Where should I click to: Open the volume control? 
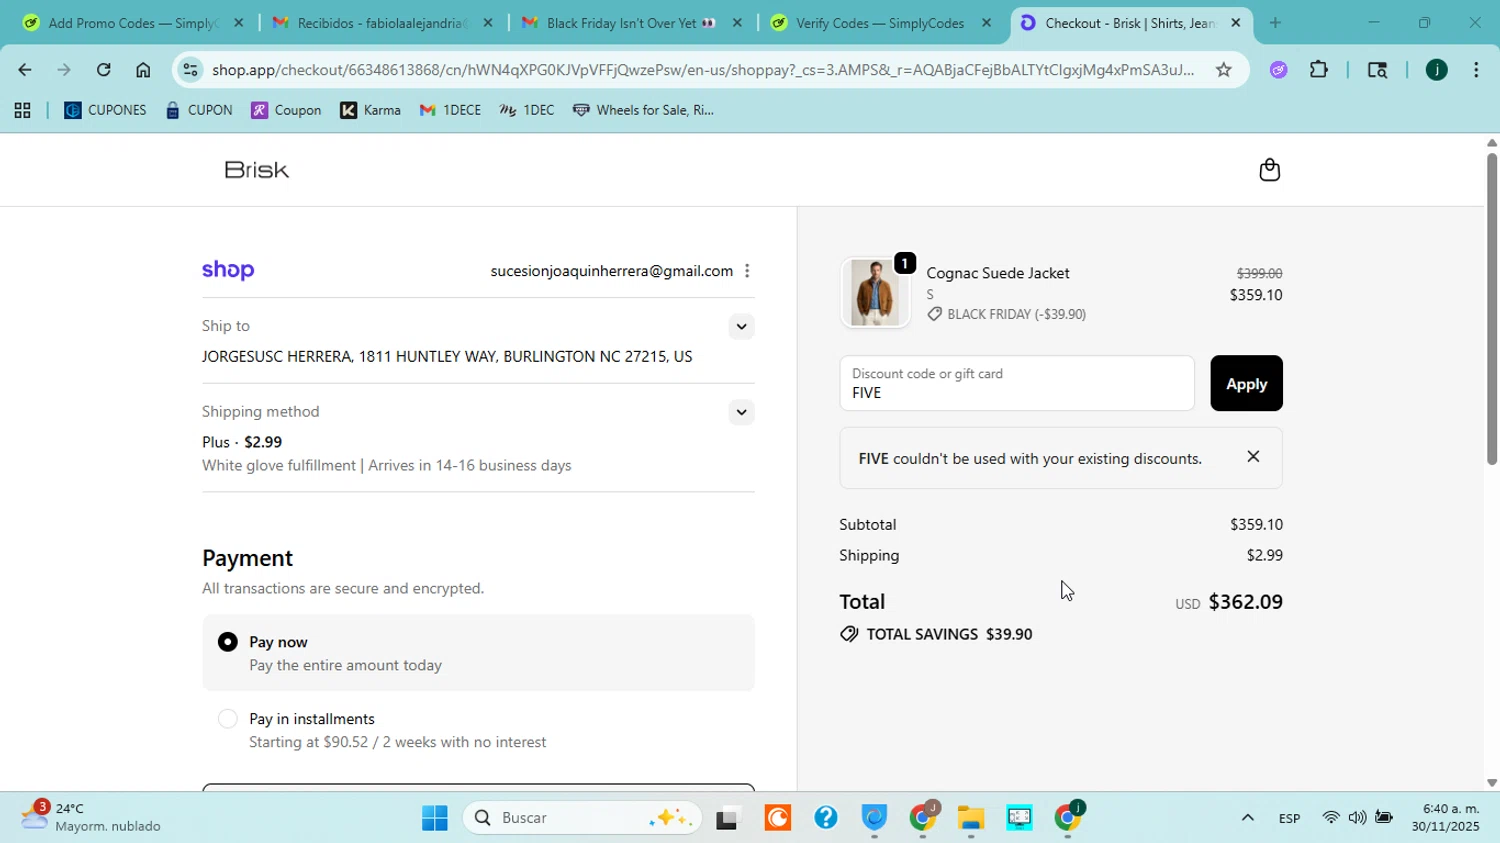1357,818
